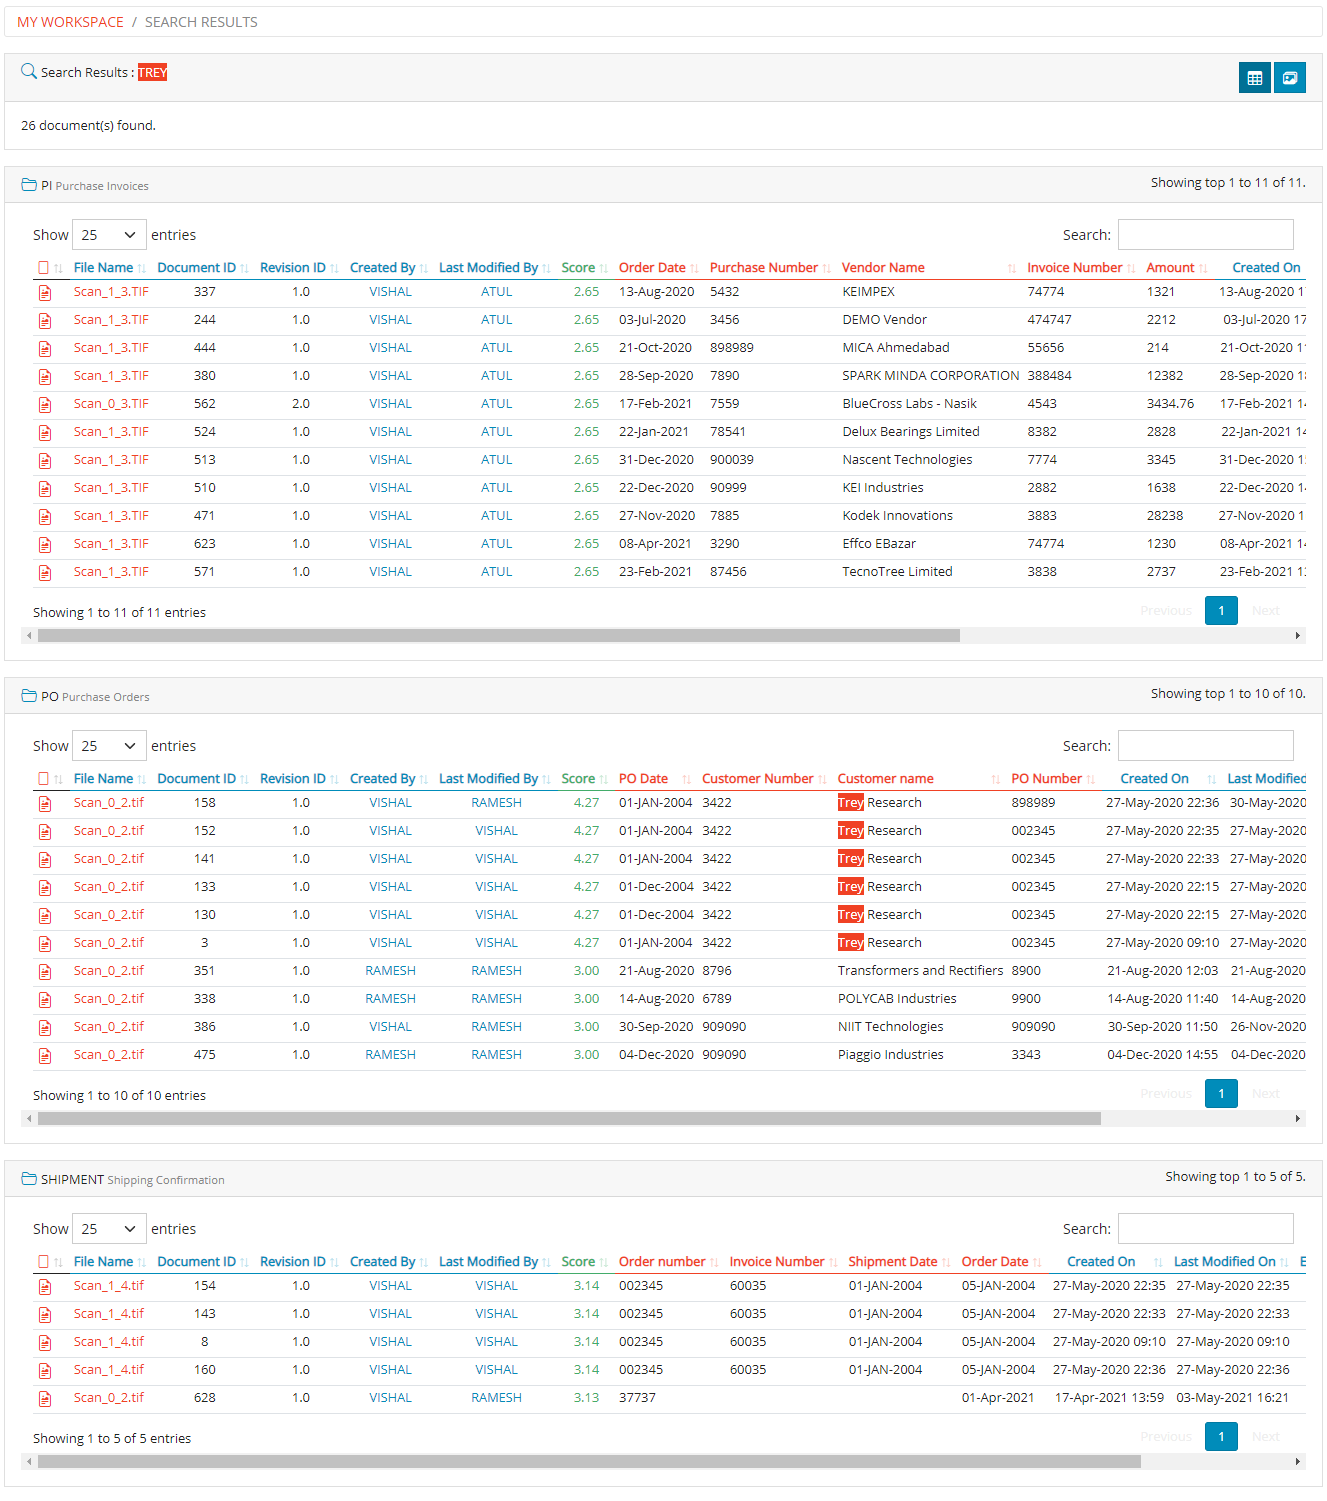Switch to thumbnail image view icon

[x=1290, y=78]
